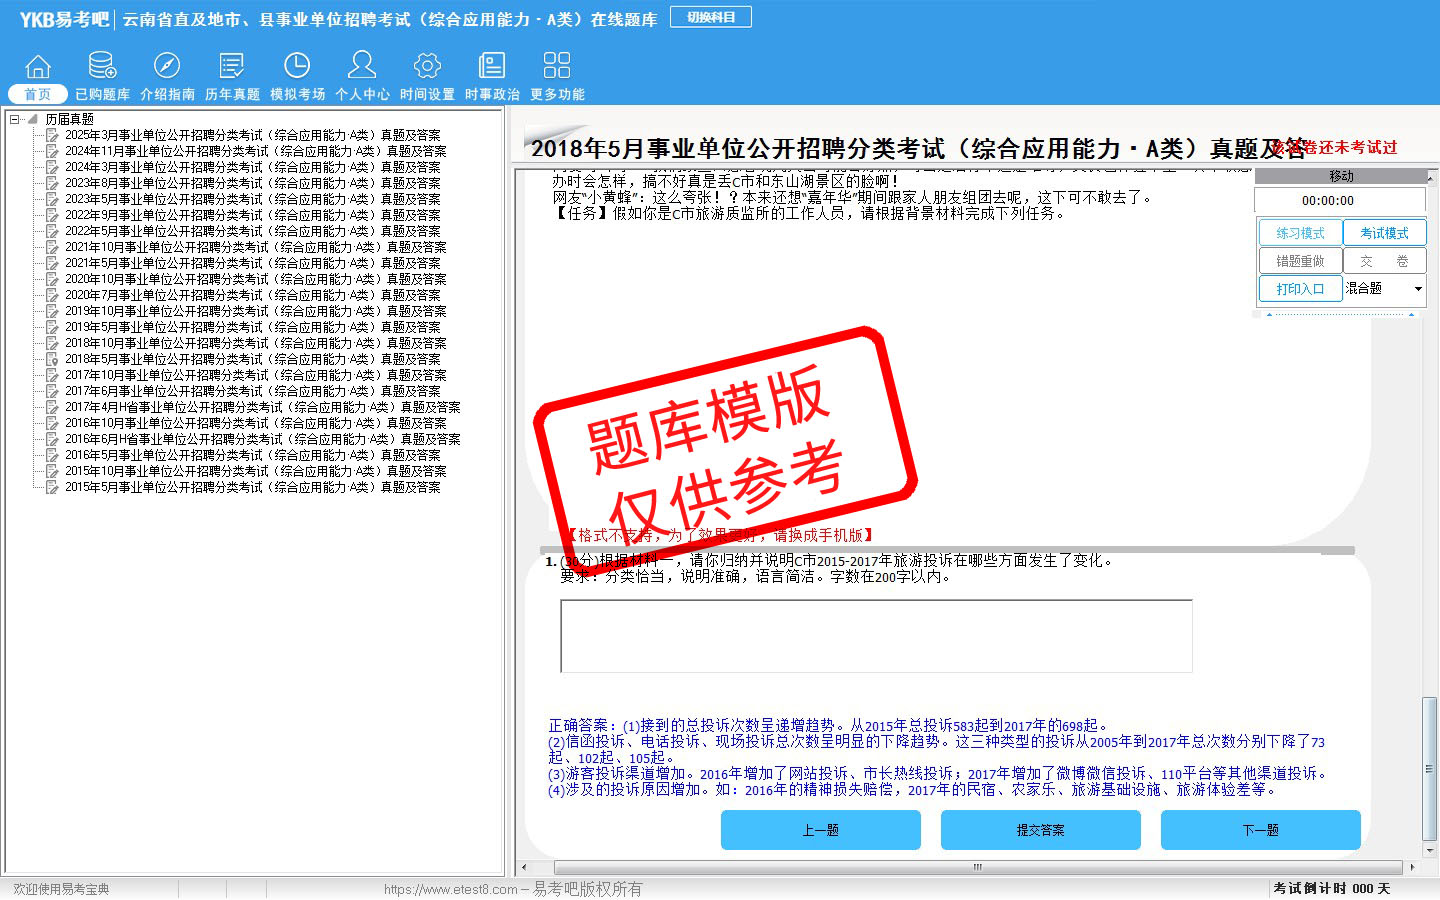Open 更多功能 grid icon
The height and width of the screenshot is (900, 1440).
[557, 67]
